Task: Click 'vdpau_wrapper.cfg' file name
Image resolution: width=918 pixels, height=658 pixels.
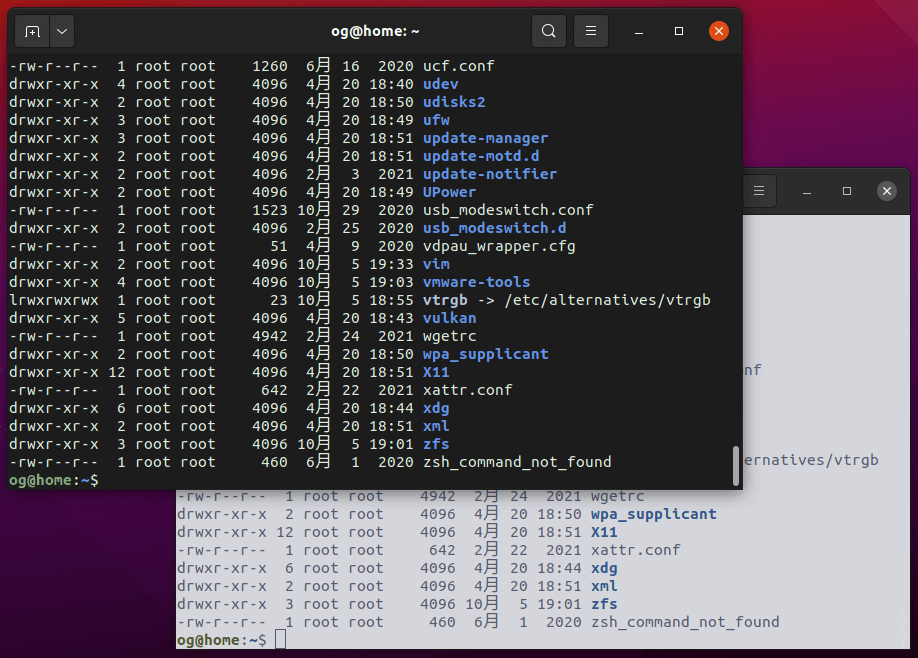Action: tap(499, 246)
